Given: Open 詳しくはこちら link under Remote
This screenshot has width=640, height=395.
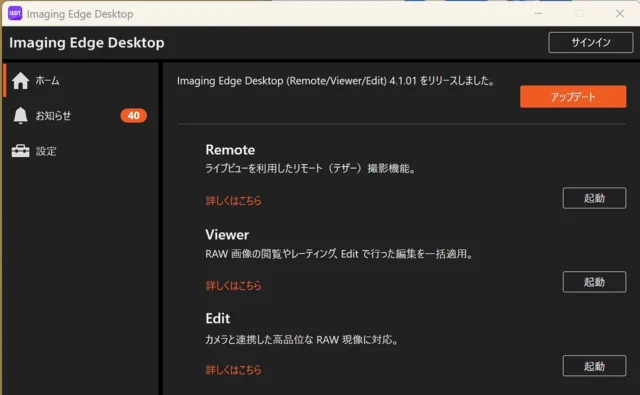Looking at the screenshot, I should click(233, 200).
